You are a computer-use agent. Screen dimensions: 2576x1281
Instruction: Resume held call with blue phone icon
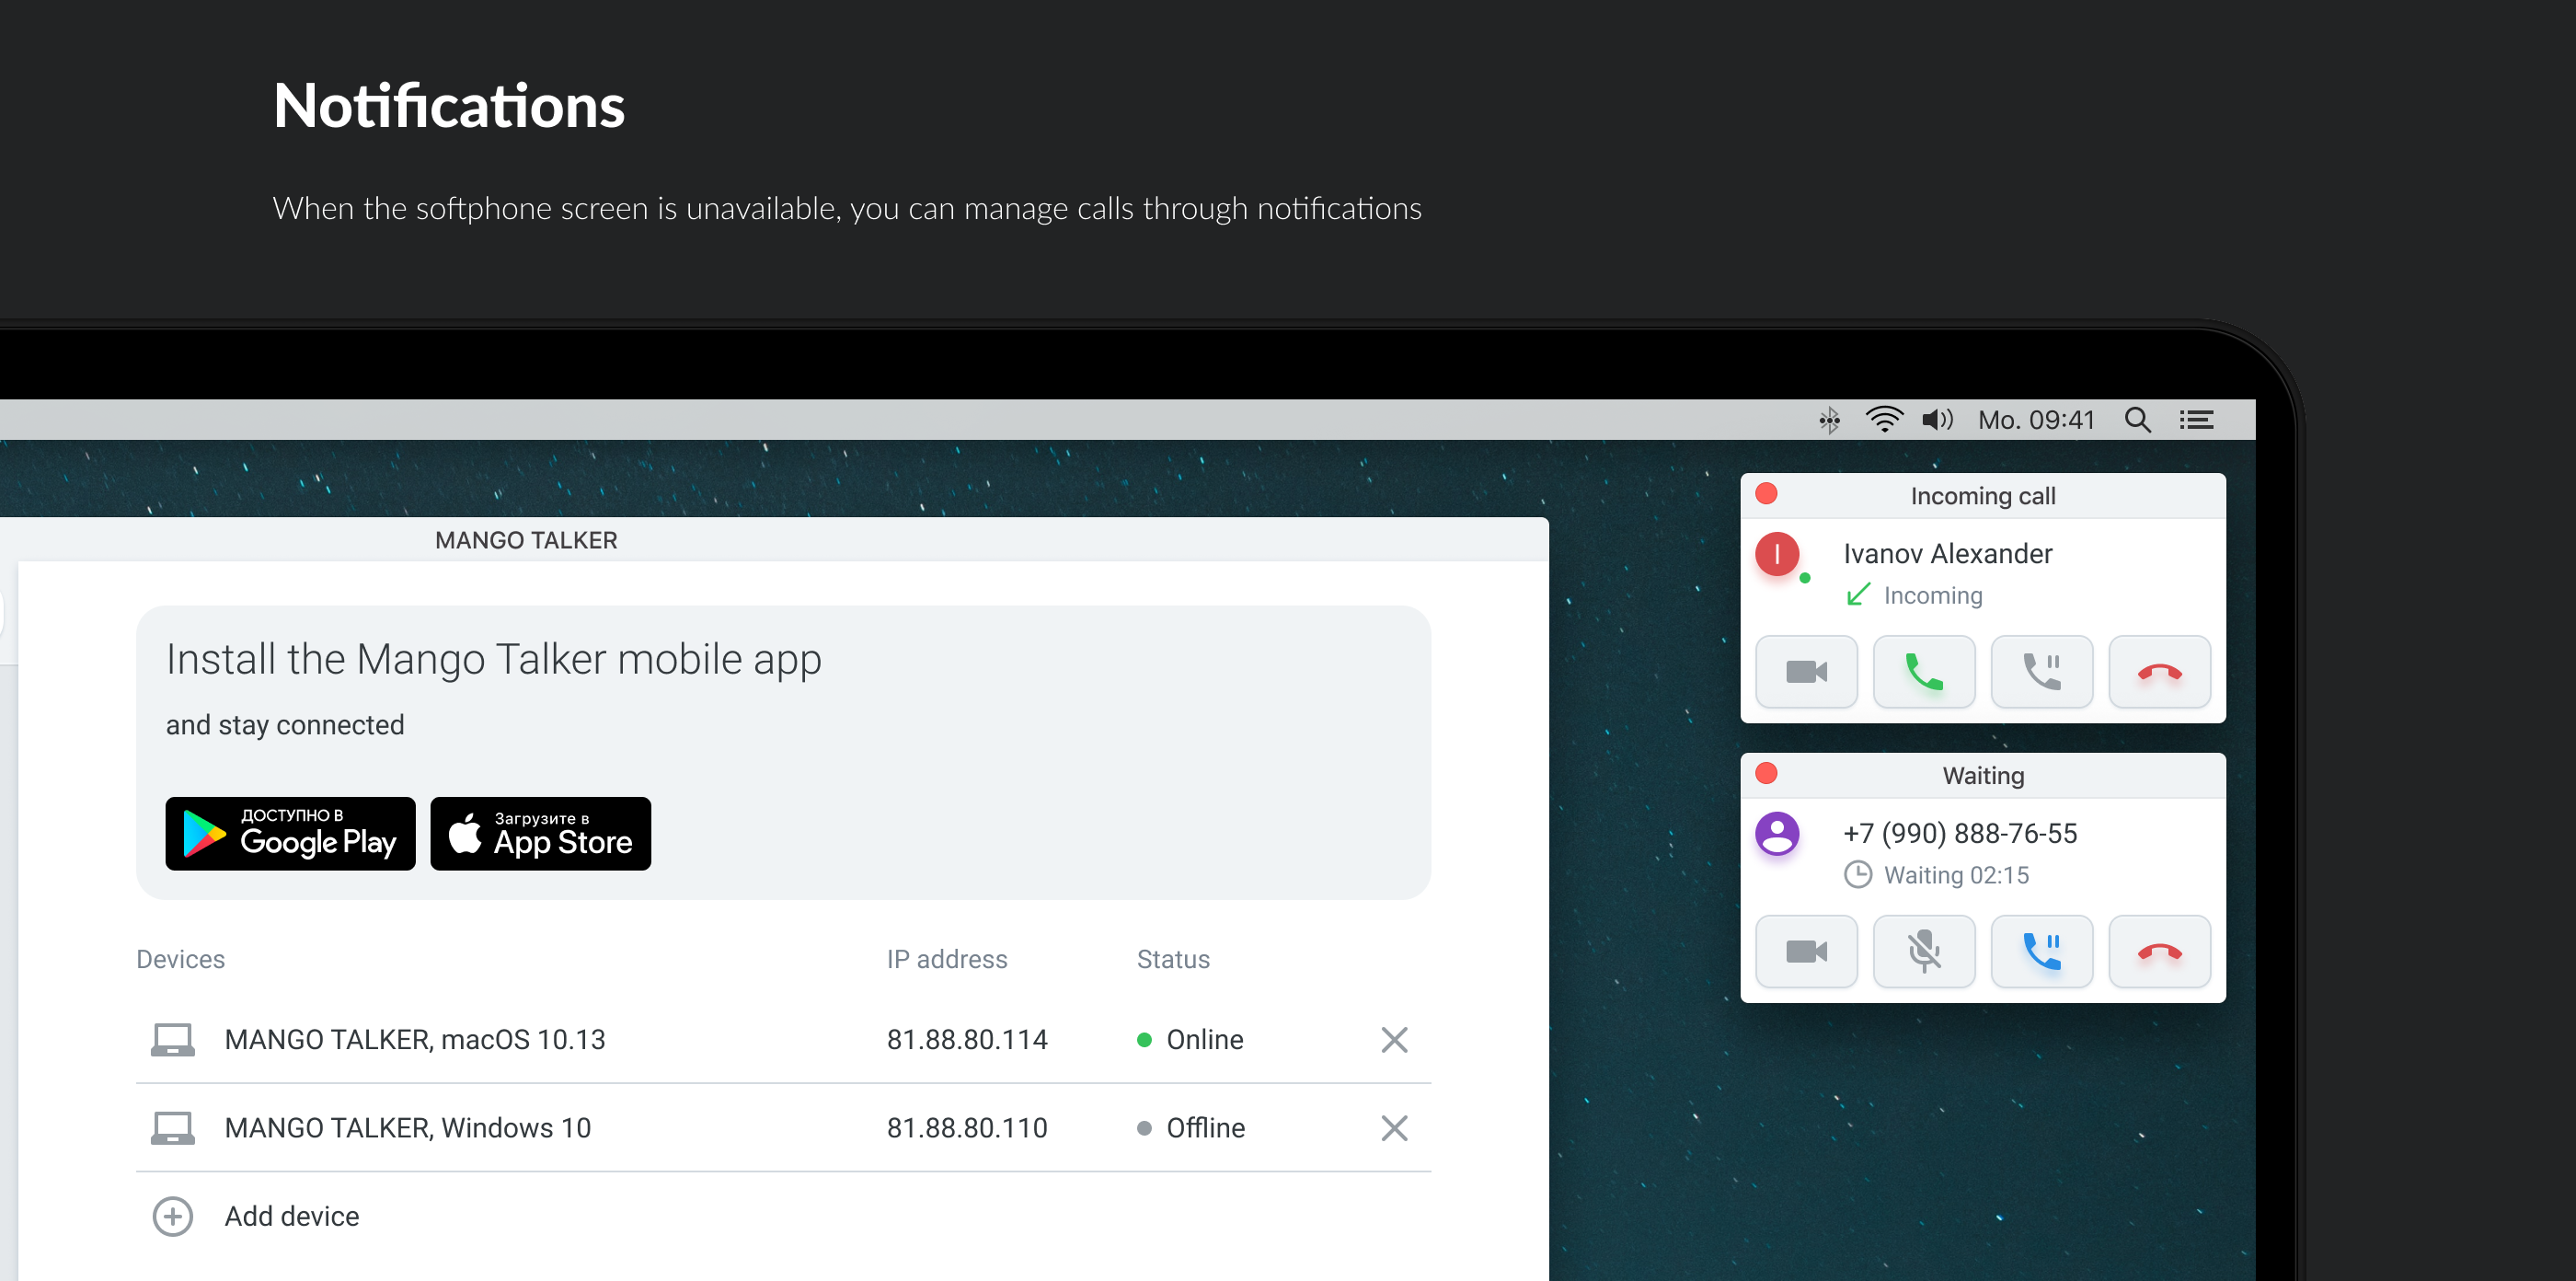(2042, 952)
